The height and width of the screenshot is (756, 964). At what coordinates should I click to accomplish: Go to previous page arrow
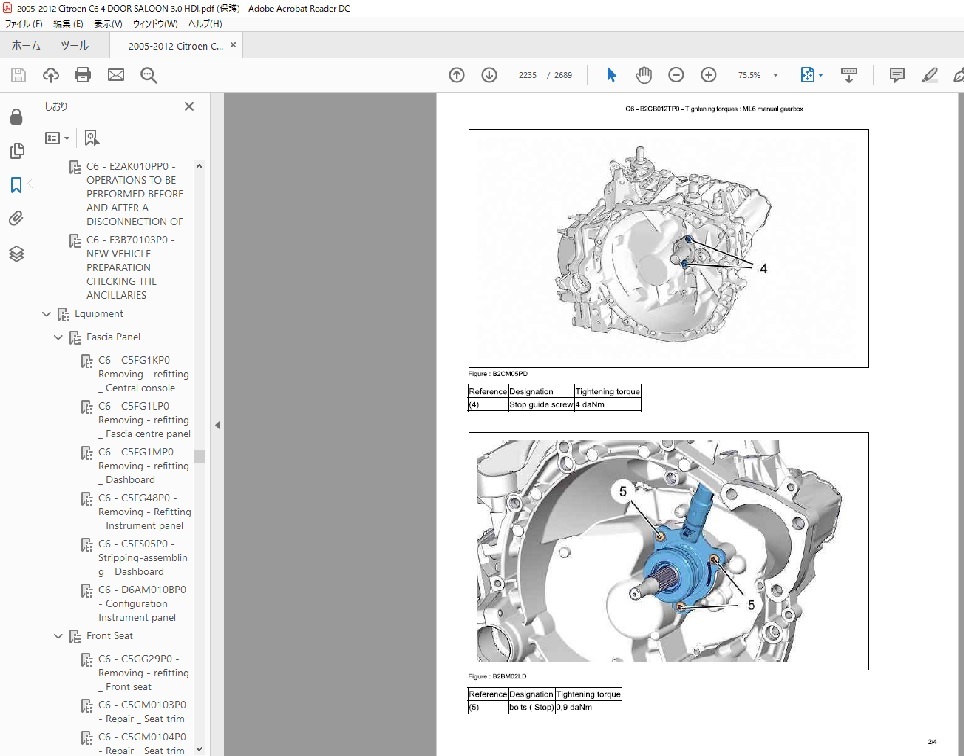coord(456,75)
